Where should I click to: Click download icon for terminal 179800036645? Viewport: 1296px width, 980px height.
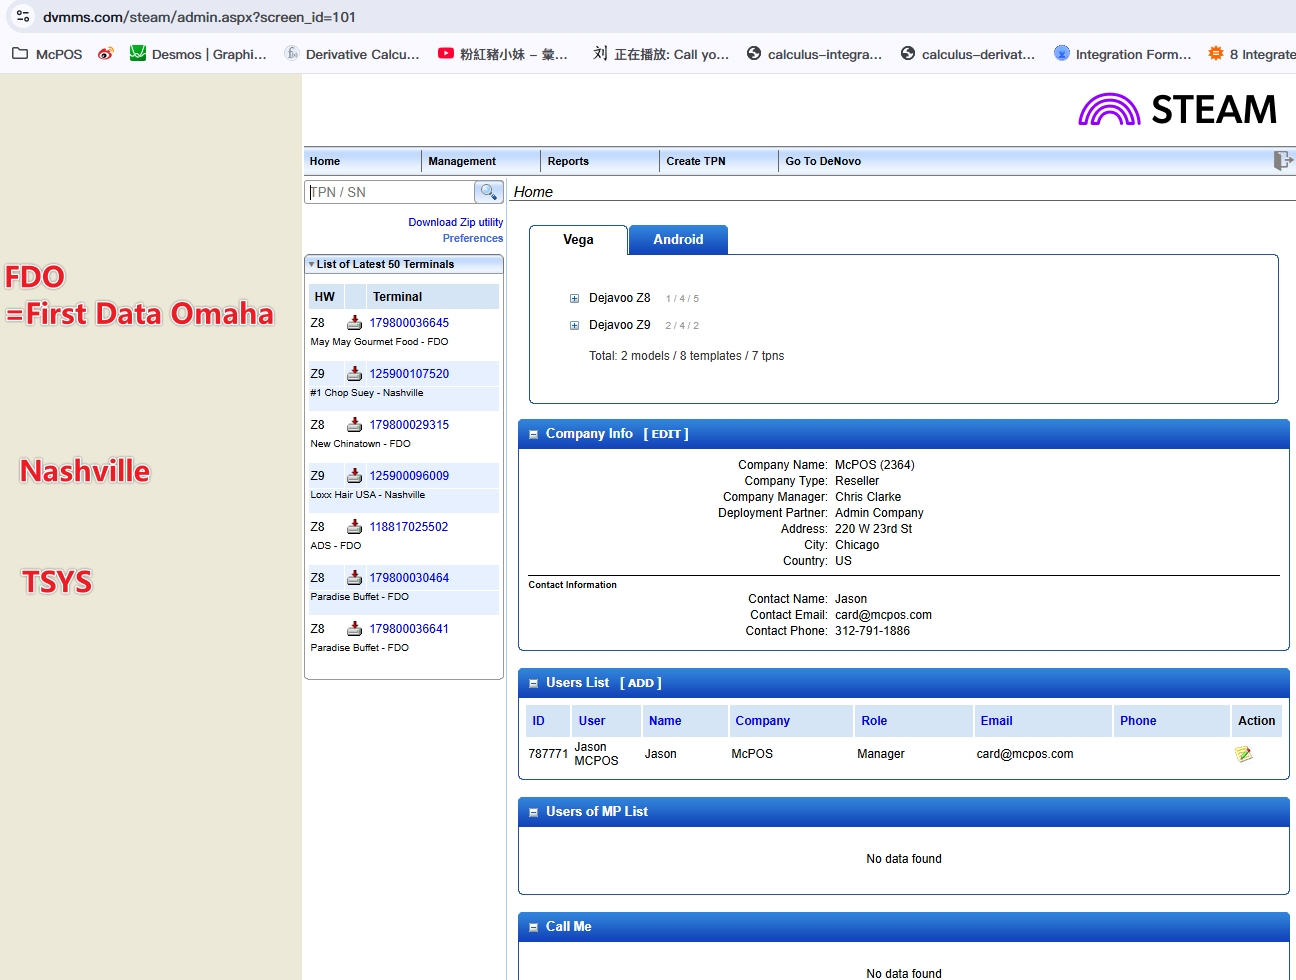tap(354, 323)
